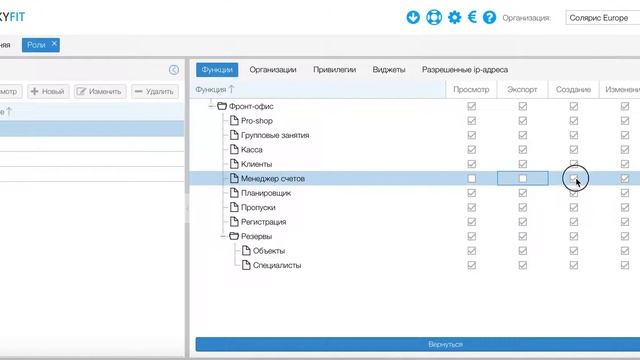Click the Фронт-офис folder icon
The height and width of the screenshot is (360, 640).
(222, 106)
